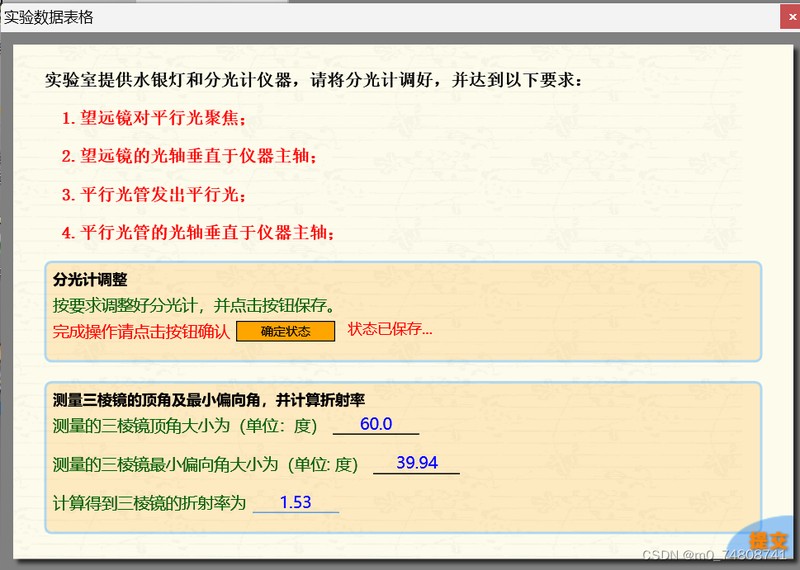800x570 pixels.
Task: Click requirement 2. 望远镜的光轴垂直于仪器主轴
Action: coord(189,156)
